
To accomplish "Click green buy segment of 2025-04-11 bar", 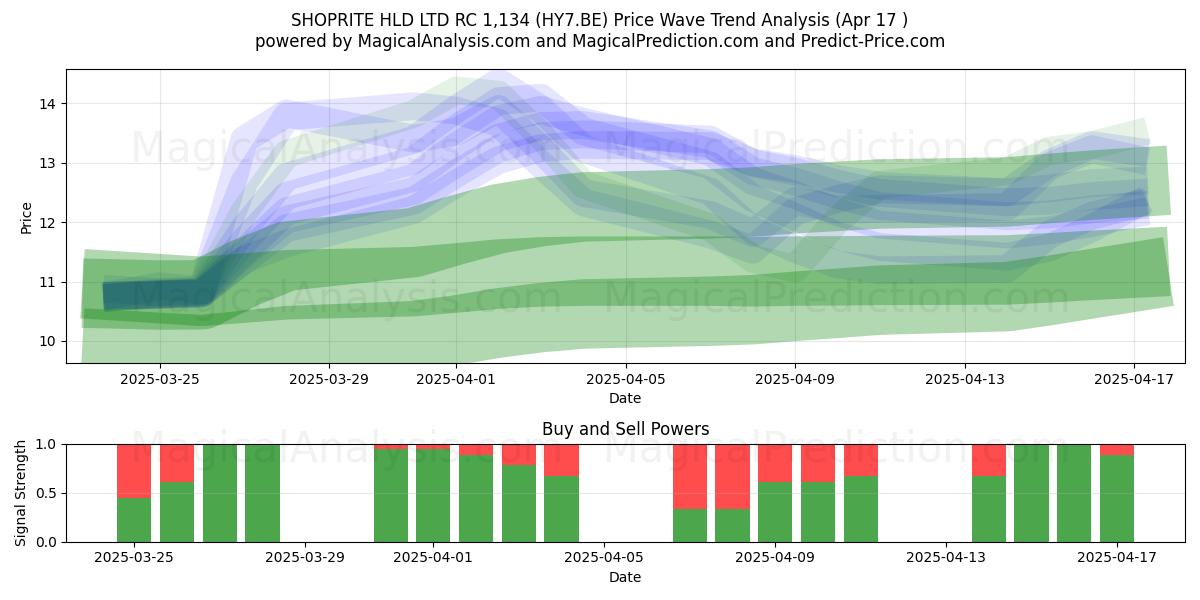I will click(x=861, y=509).
